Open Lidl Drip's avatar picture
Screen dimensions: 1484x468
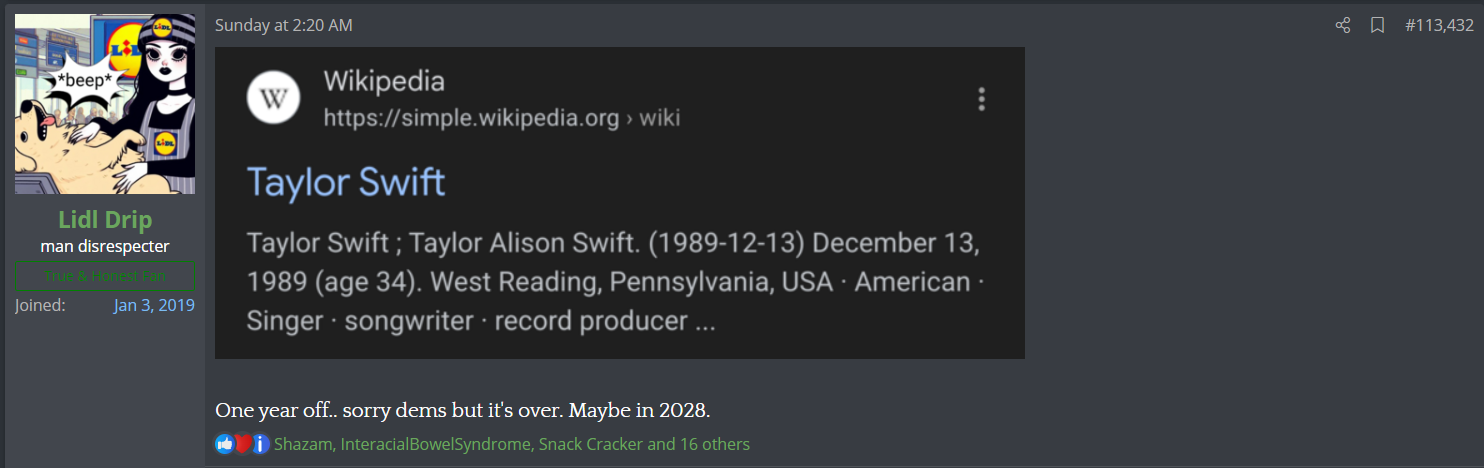pyautogui.click(x=105, y=104)
